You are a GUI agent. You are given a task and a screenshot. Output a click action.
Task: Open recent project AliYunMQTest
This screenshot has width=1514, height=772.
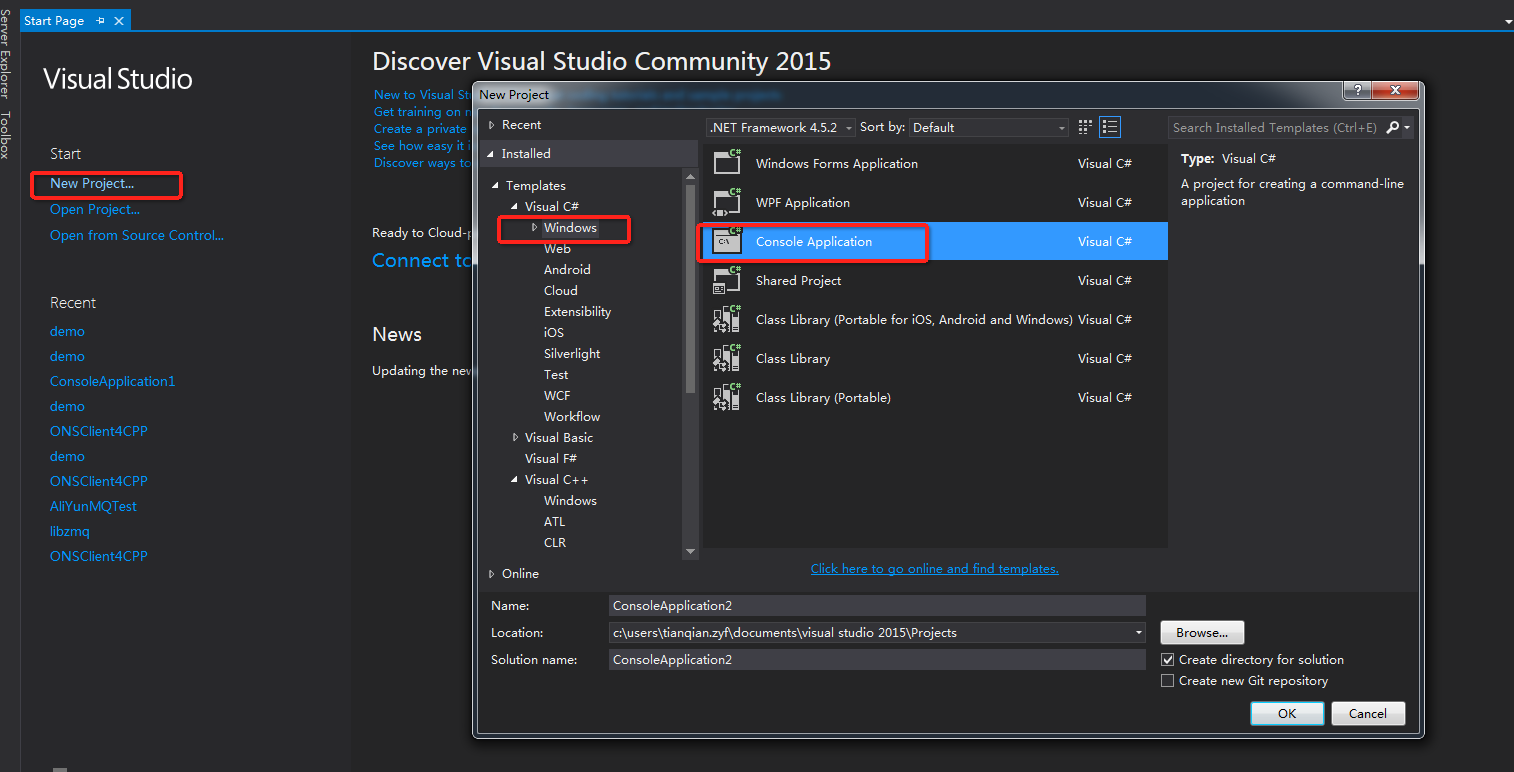point(93,507)
